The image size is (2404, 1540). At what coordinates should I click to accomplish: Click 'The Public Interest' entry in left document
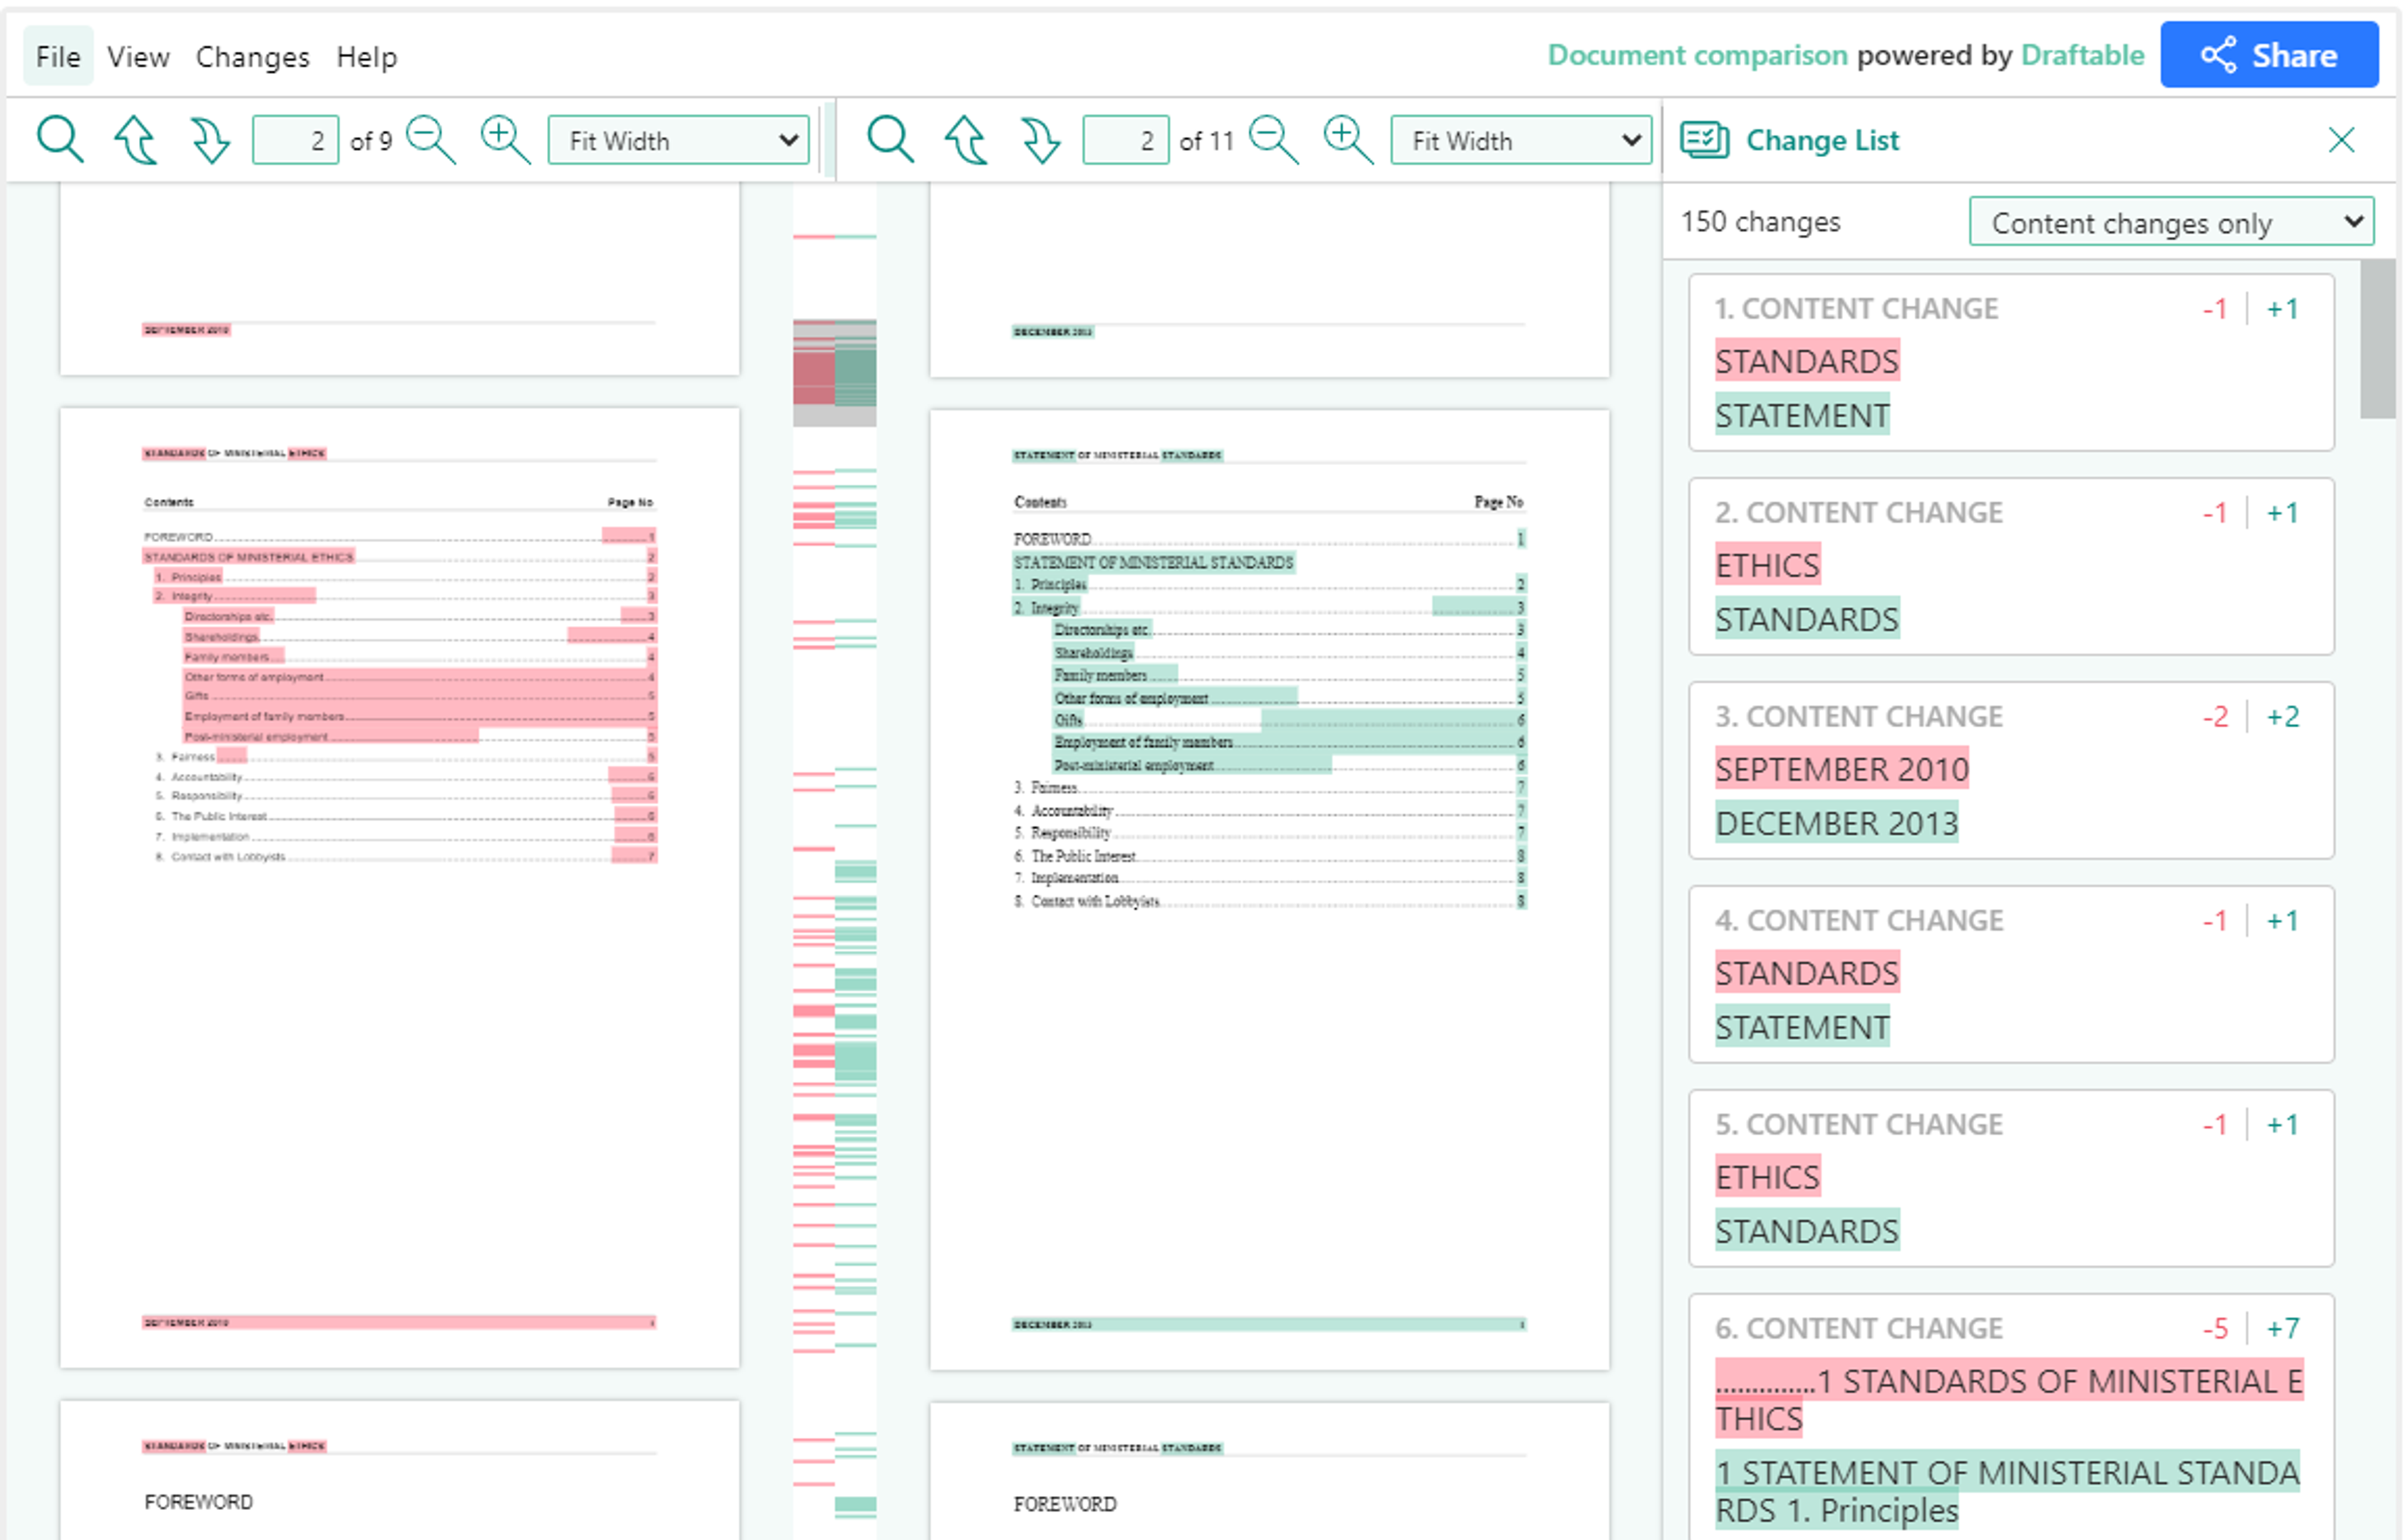(218, 817)
